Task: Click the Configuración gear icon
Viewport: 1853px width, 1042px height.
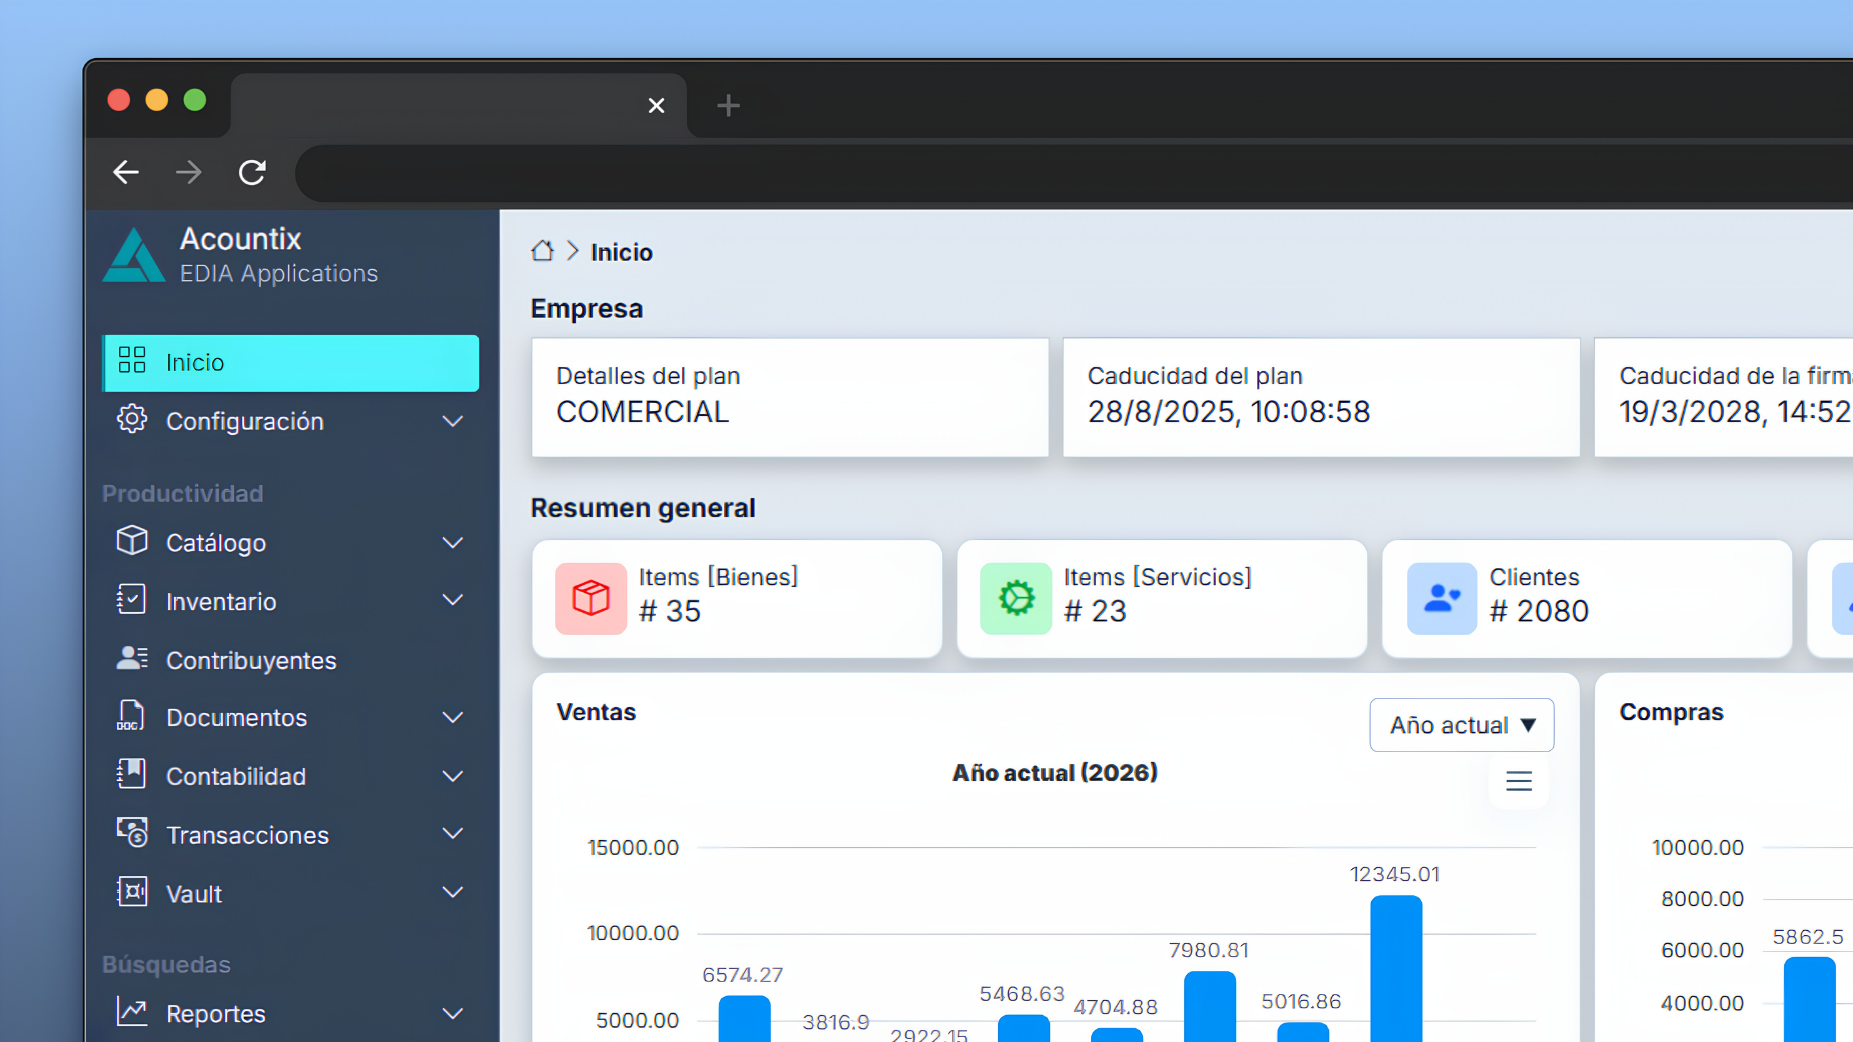Action: (x=132, y=419)
